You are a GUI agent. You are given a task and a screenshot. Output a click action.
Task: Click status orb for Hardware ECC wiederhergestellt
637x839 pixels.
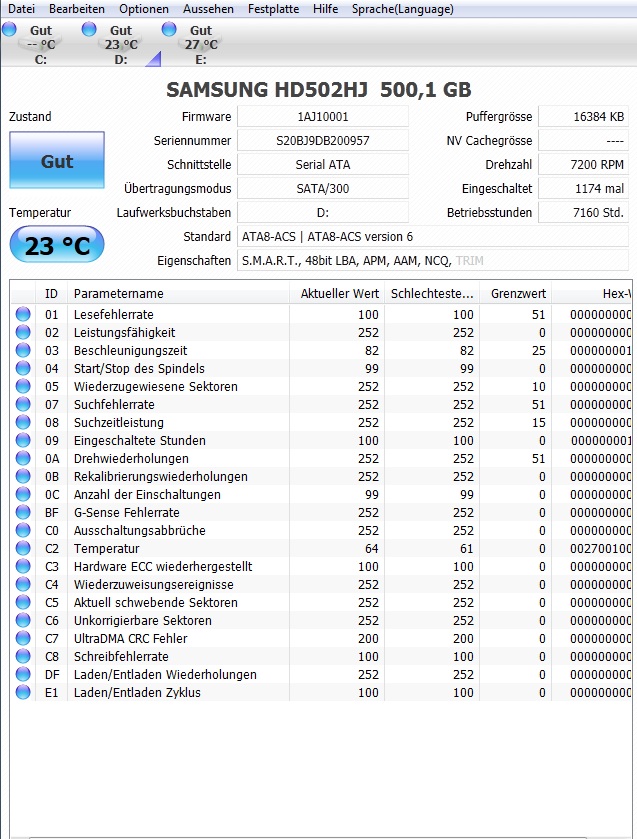[23, 566]
